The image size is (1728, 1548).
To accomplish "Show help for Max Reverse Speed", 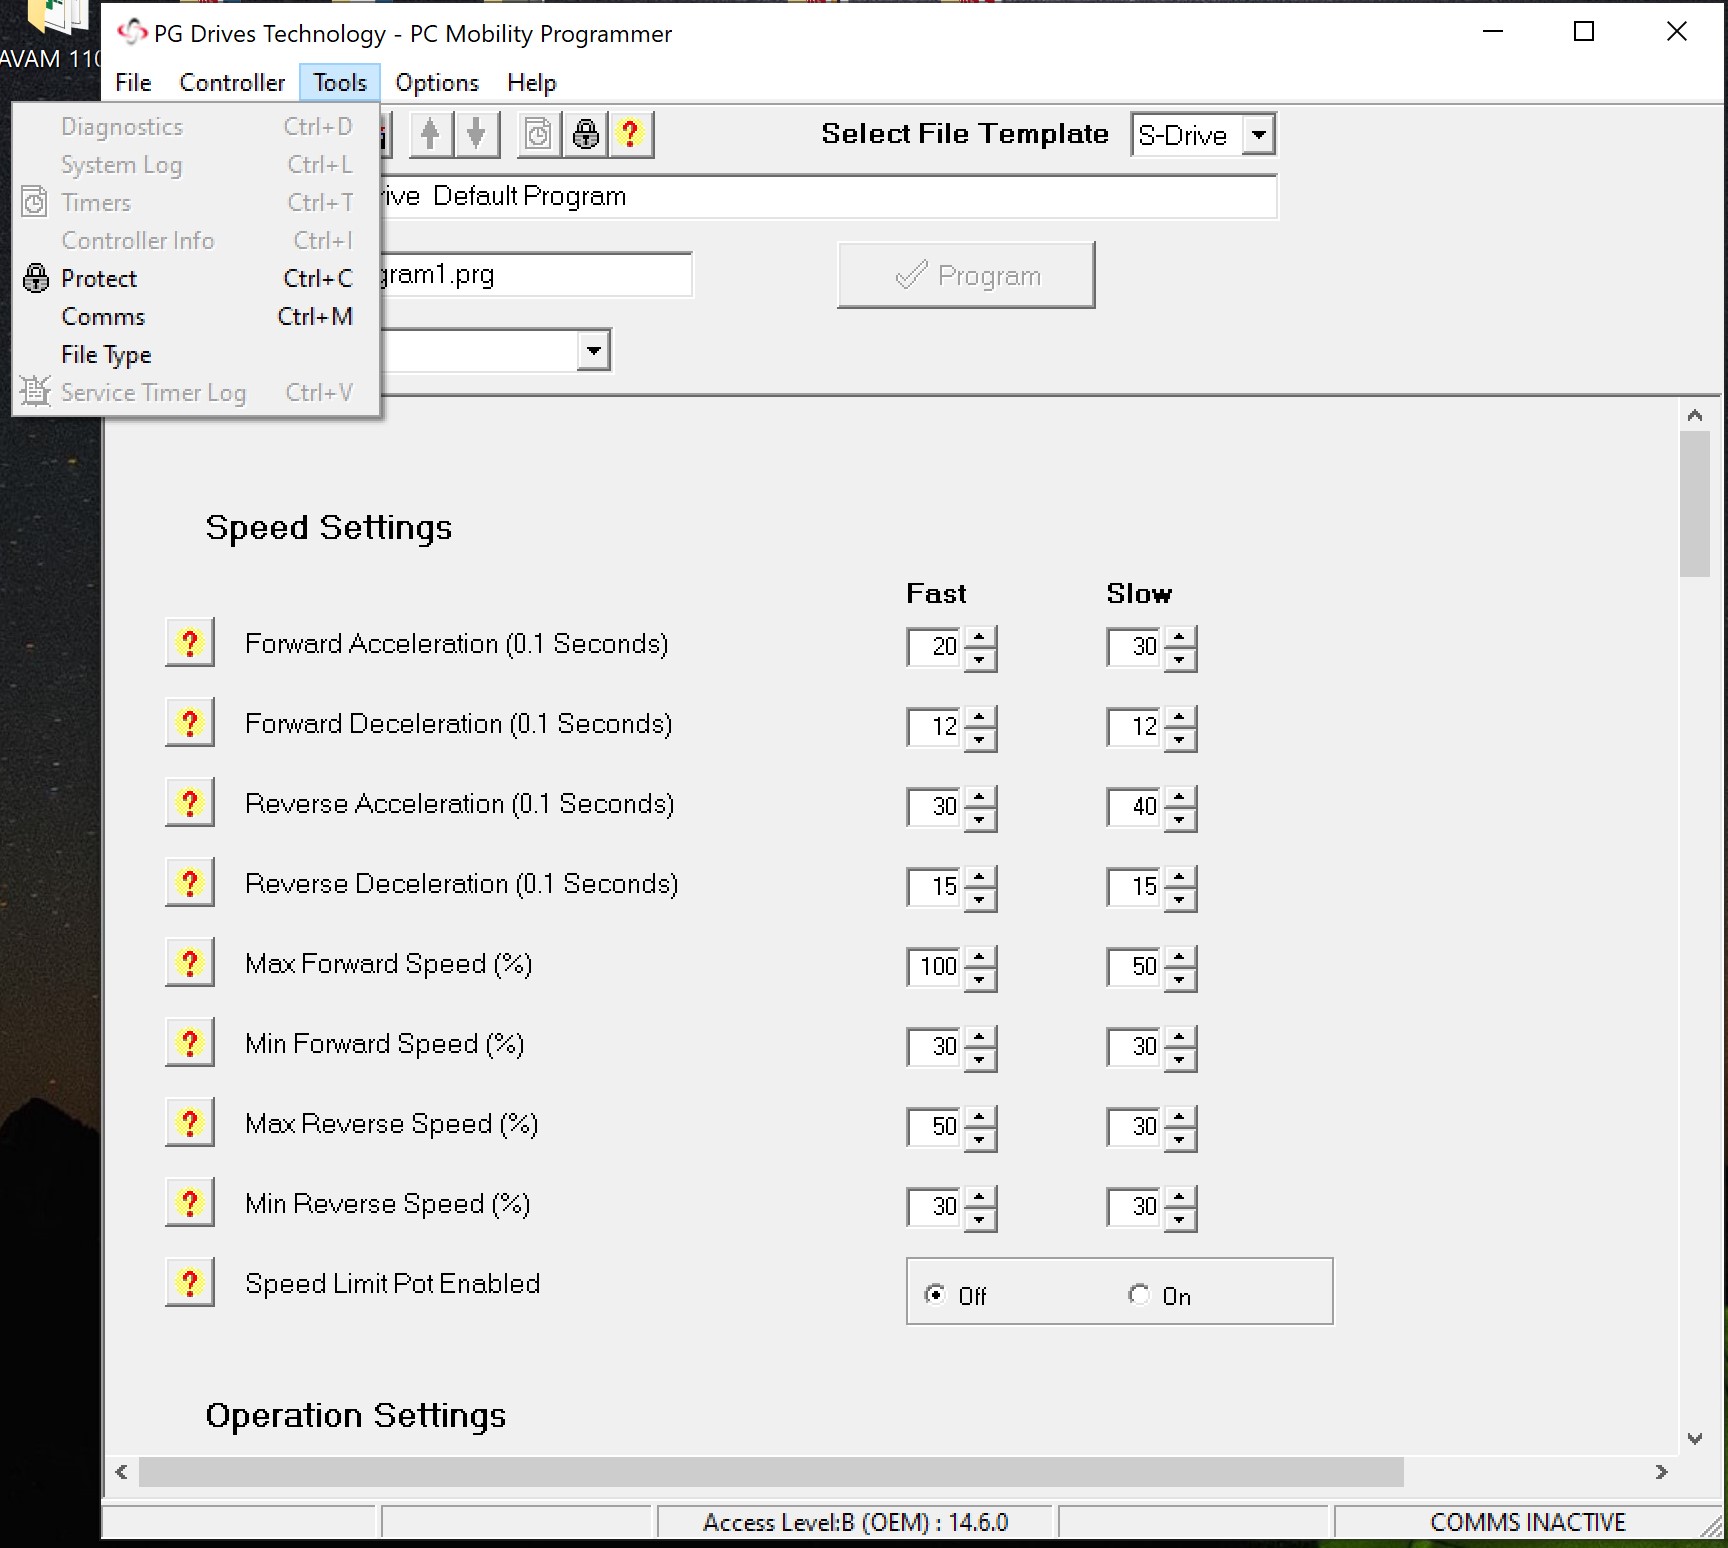I will pyautogui.click(x=190, y=1124).
